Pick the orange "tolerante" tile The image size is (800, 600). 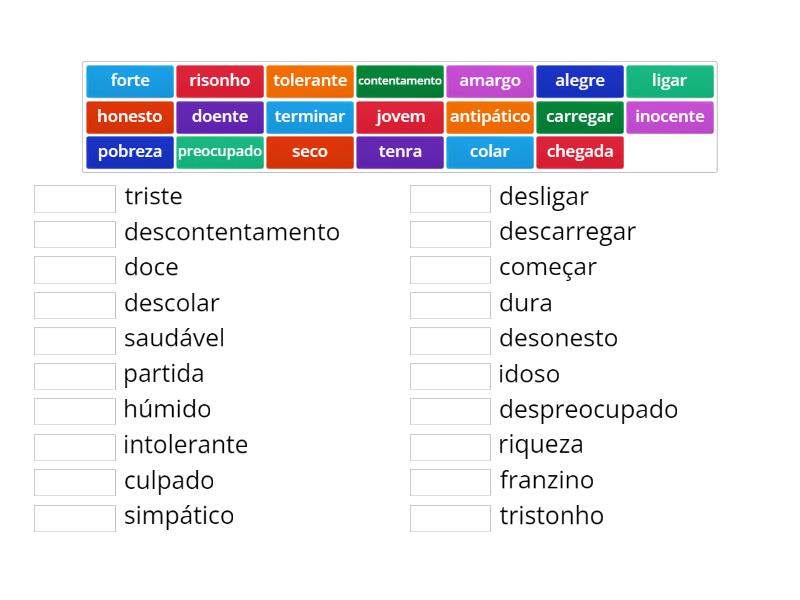[x=310, y=81]
